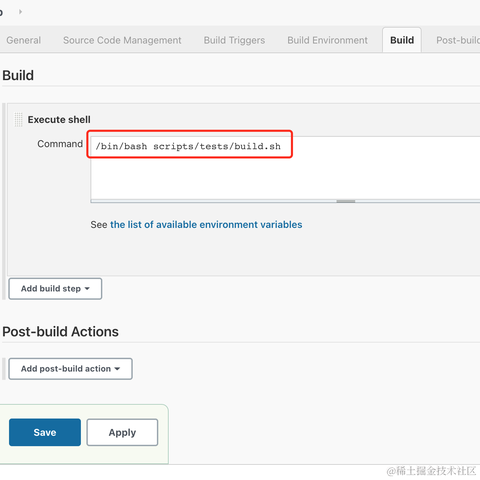480x480 pixels.
Task: Click the Post-build Actions heading
Action: (60, 332)
